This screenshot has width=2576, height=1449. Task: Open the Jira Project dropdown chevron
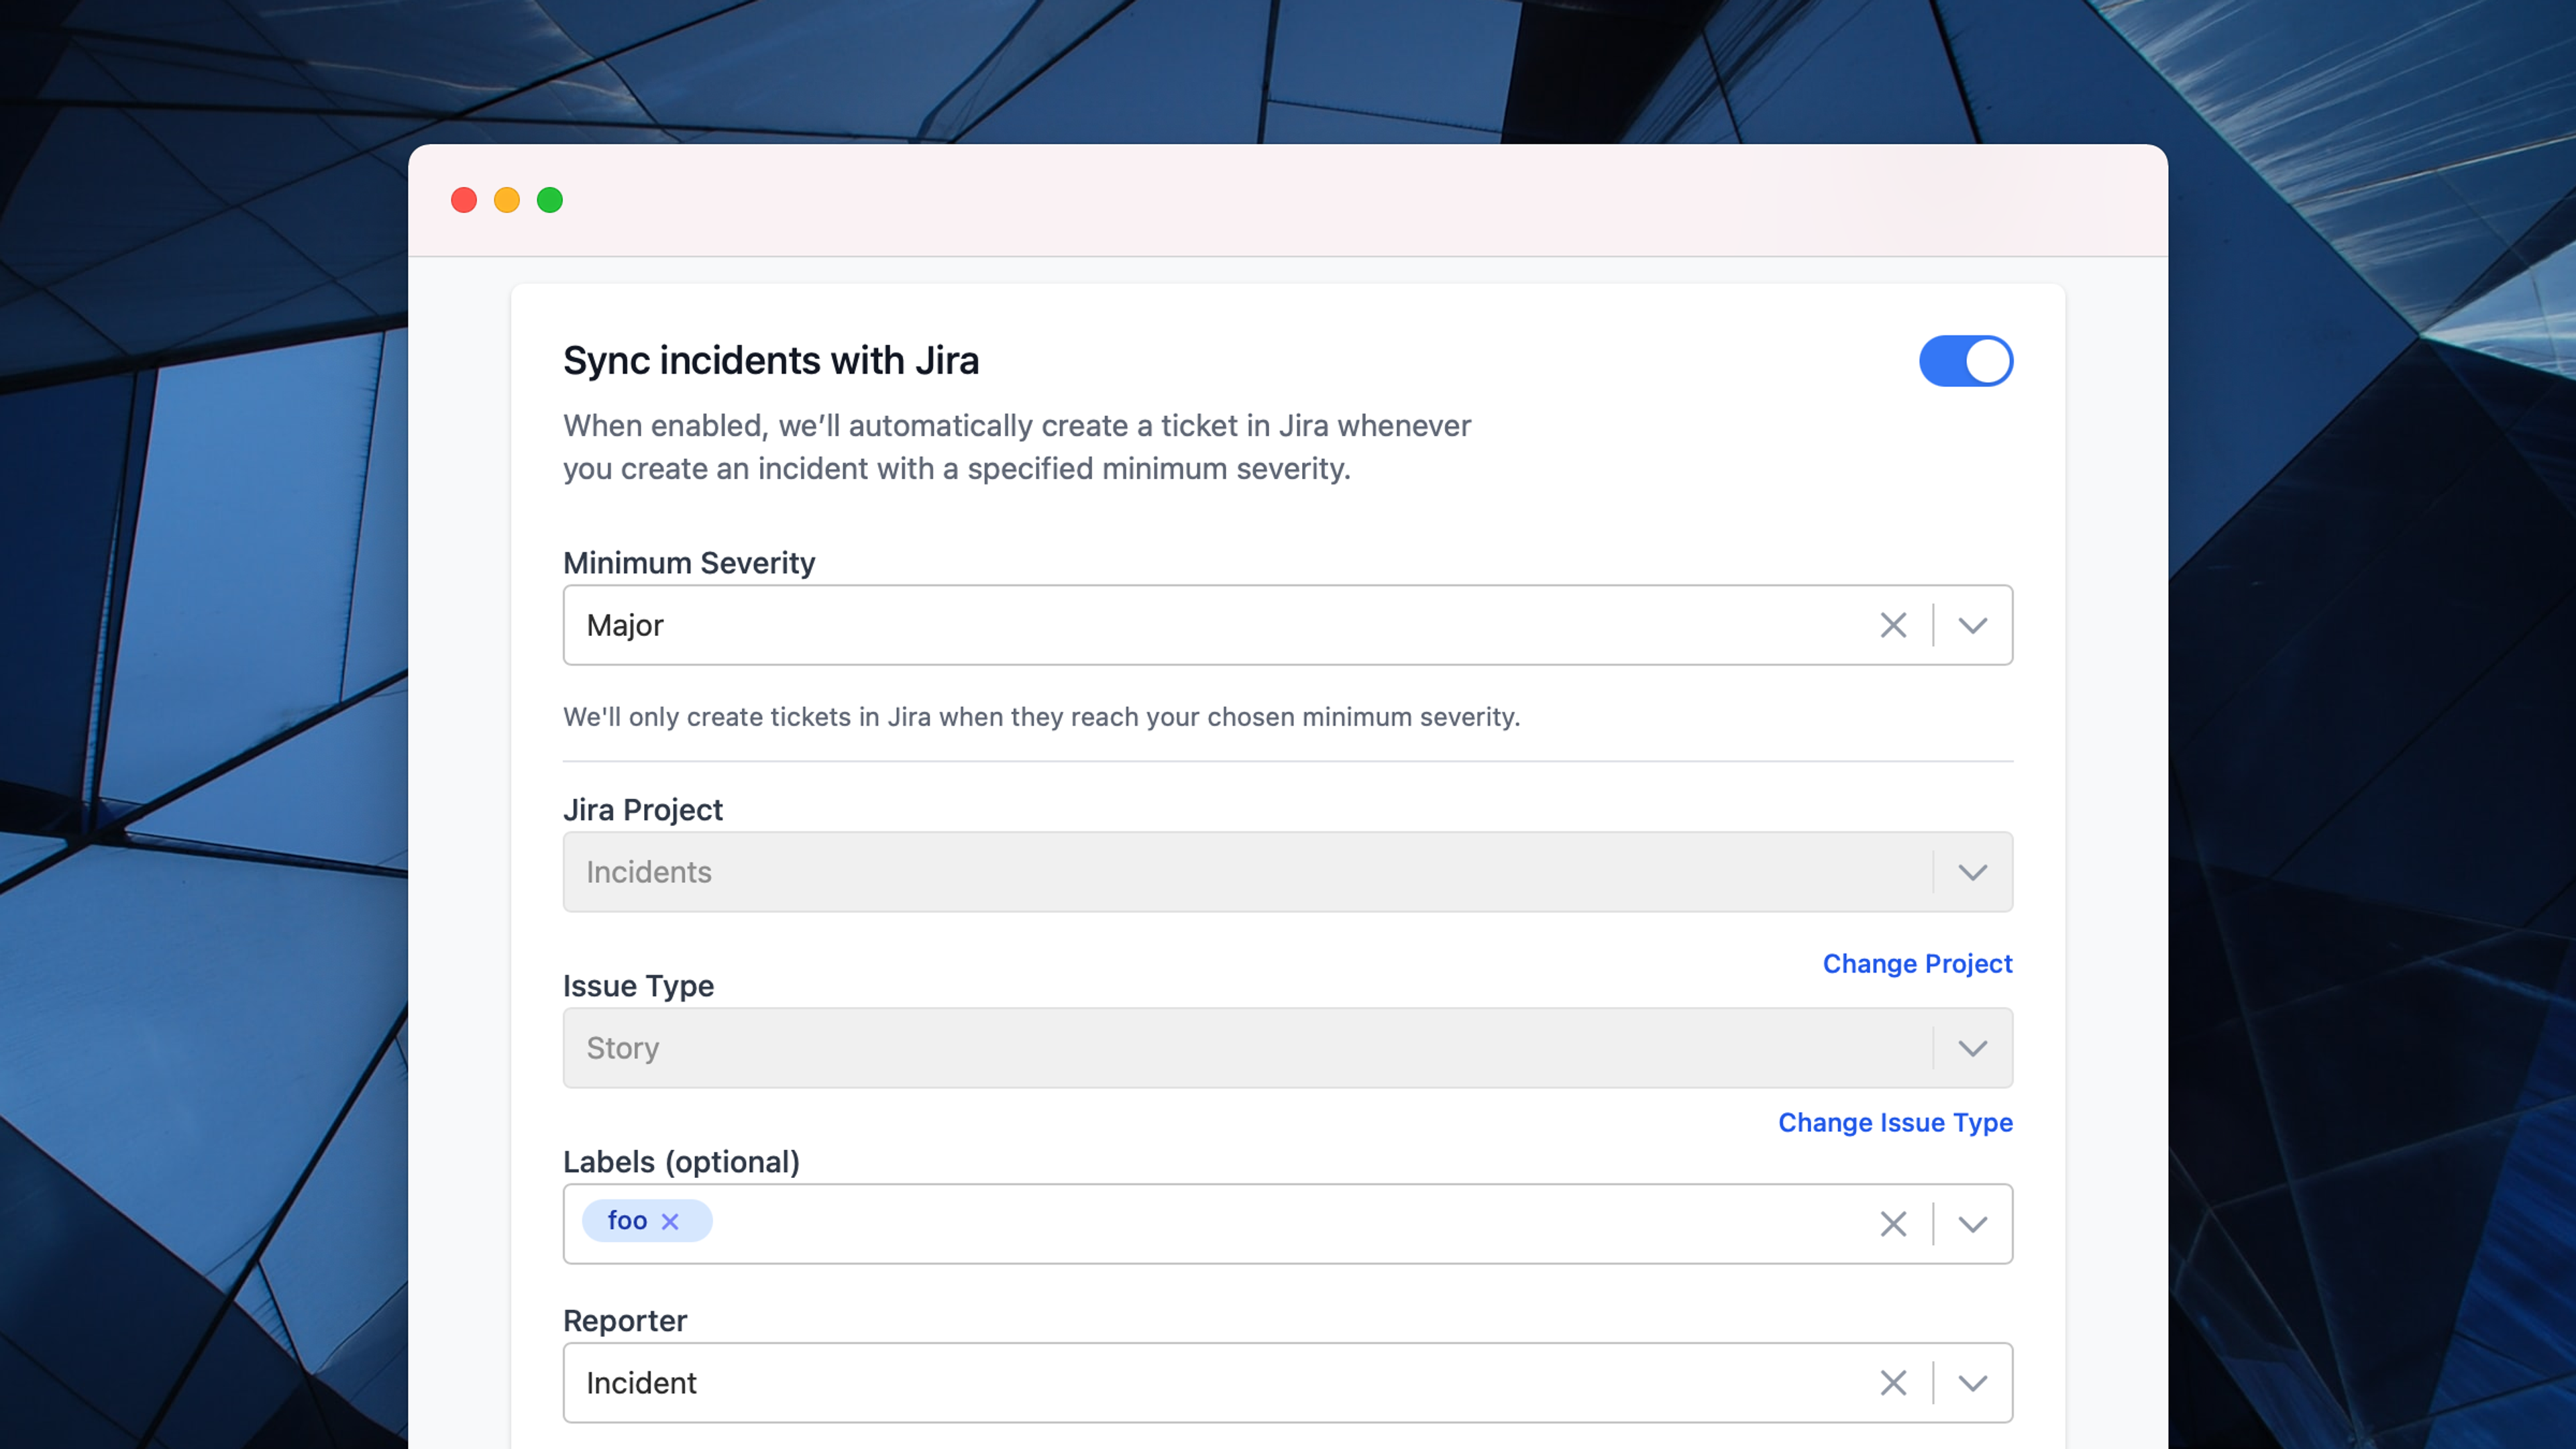pos(1972,872)
